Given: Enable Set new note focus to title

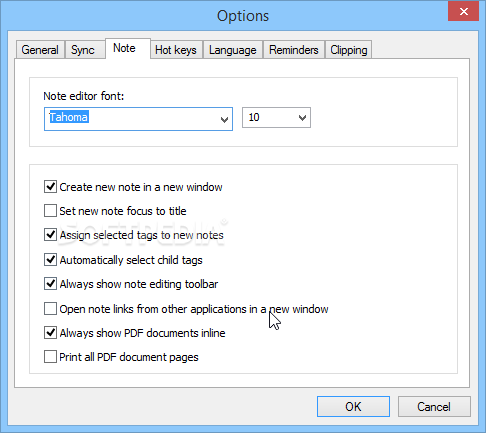Looking at the screenshot, I should pos(50,211).
